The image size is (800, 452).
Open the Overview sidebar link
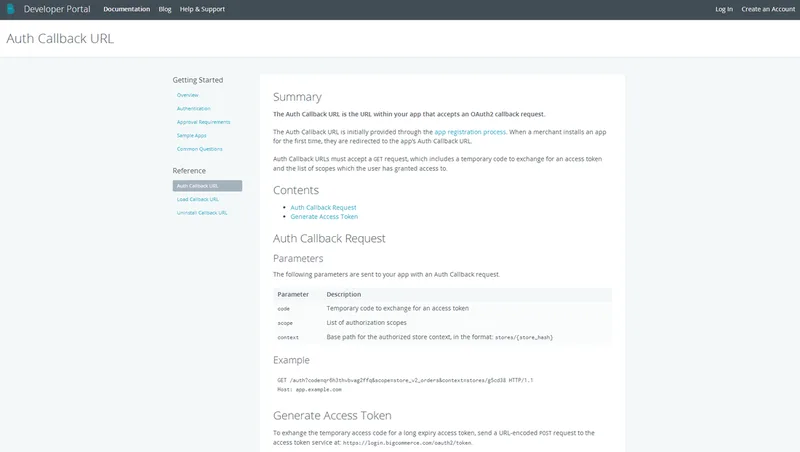click(188, 95)
